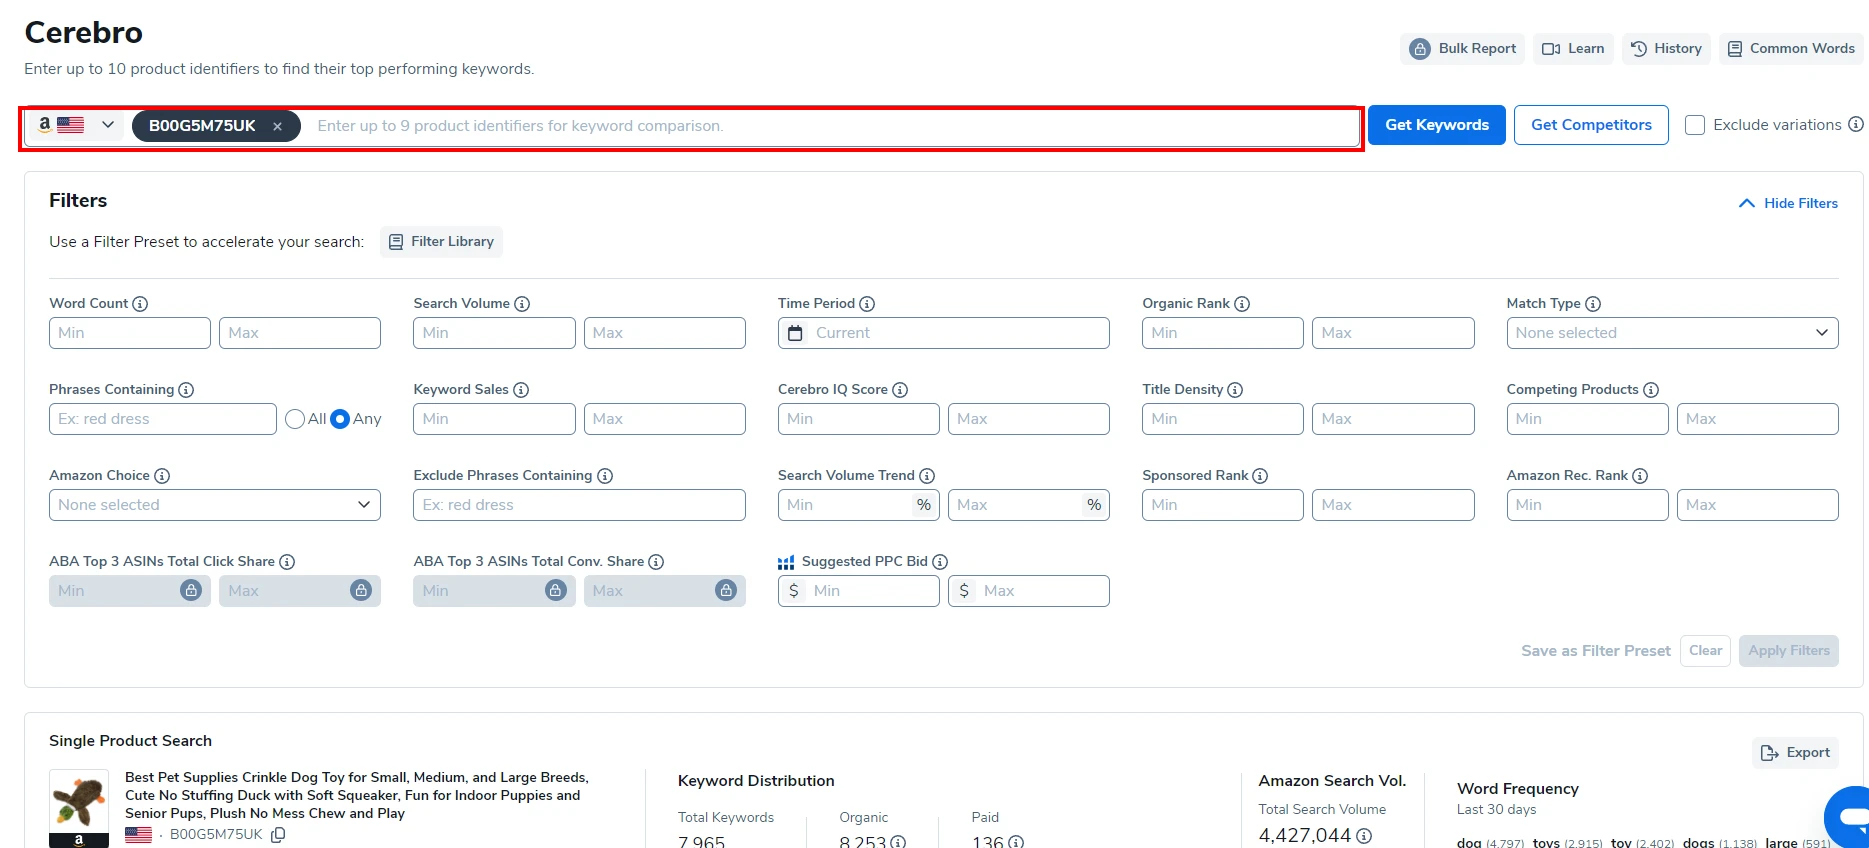Click the Get Keywords button
This screenshot has height=848, width=1869.
click(x=1436, y=125)
